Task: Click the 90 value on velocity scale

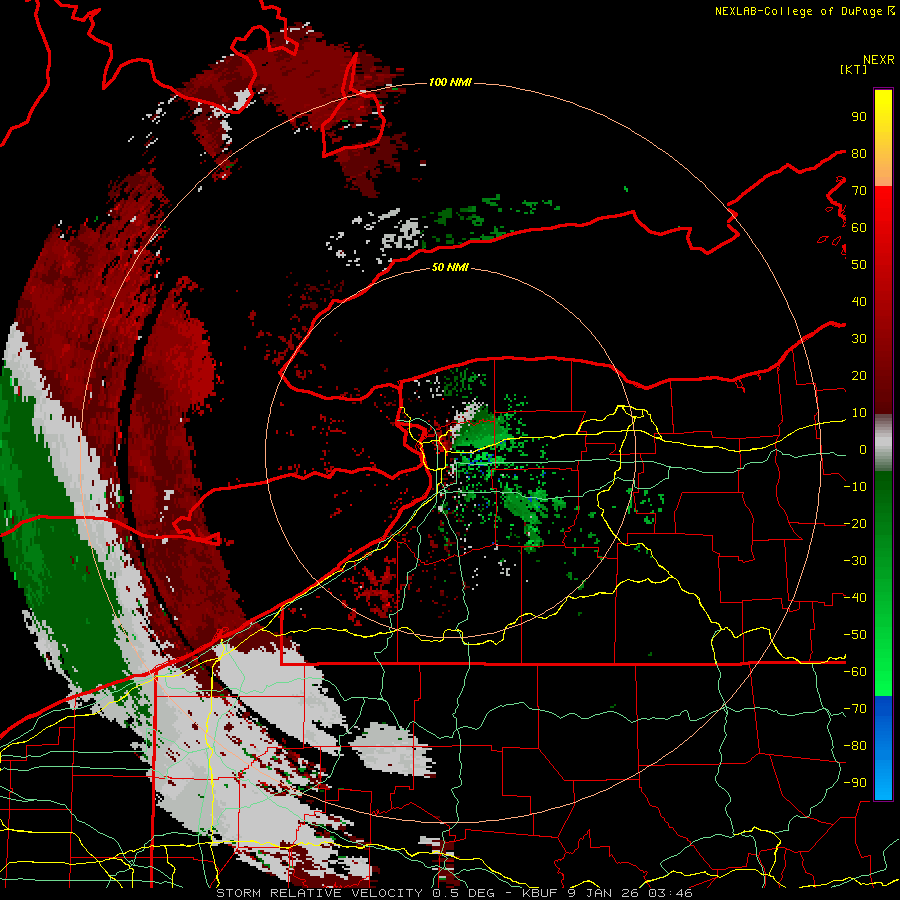Action: click(x=859, y=117)
